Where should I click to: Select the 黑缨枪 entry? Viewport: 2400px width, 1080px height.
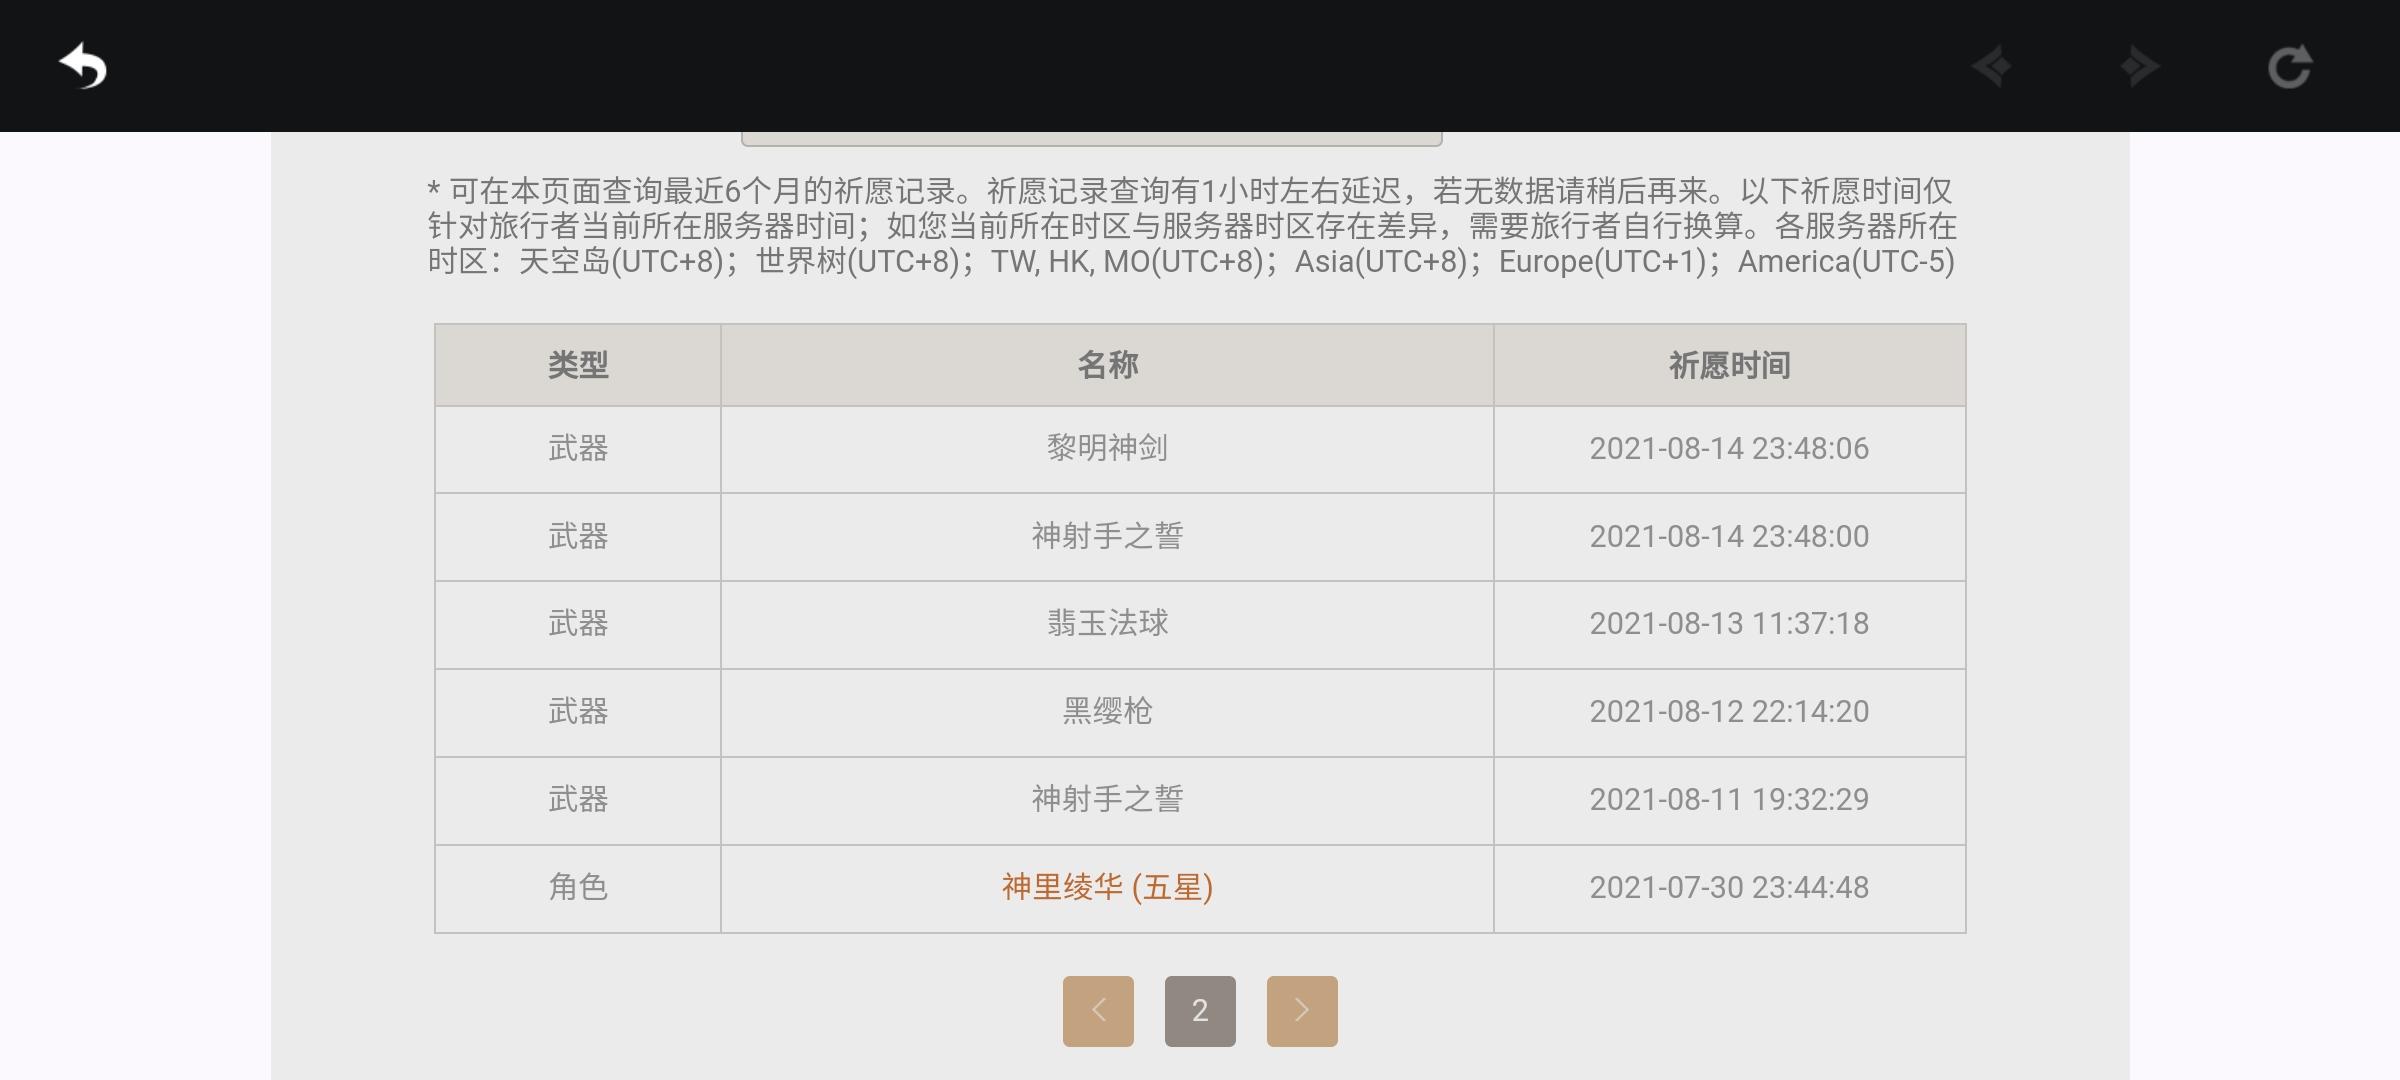pos(1107,711)
